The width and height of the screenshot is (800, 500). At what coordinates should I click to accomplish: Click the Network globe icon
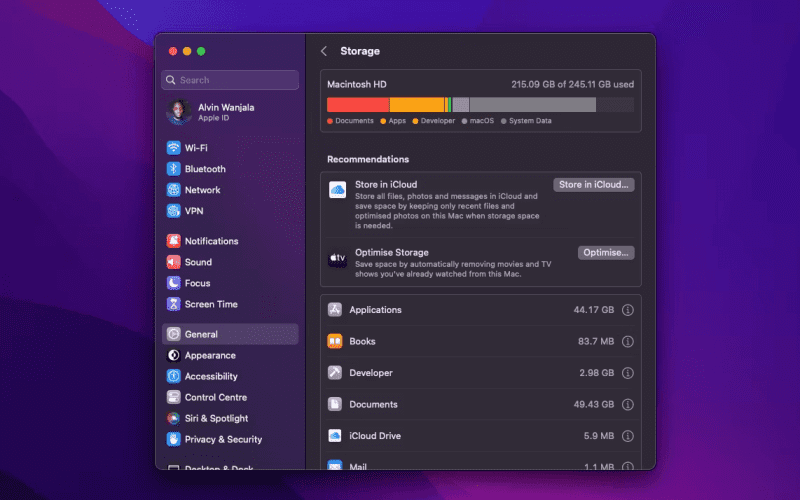point(173,190)
